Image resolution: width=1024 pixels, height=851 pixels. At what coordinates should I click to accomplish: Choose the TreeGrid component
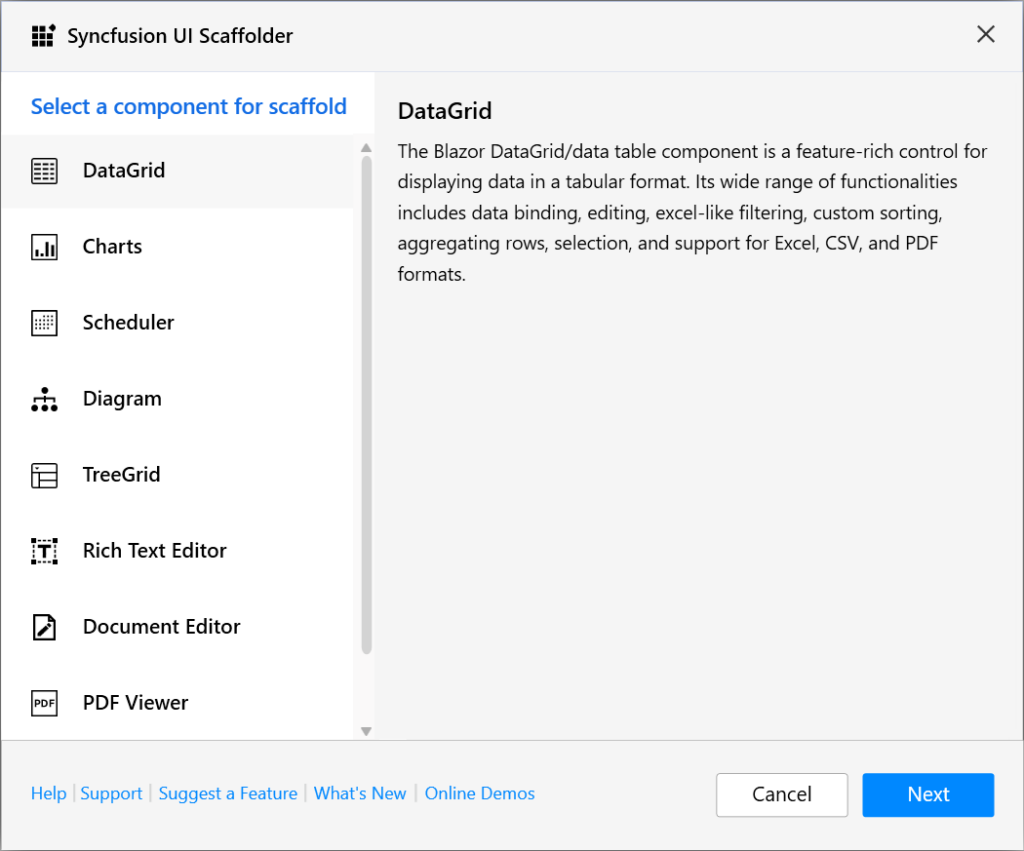point(121,474)
